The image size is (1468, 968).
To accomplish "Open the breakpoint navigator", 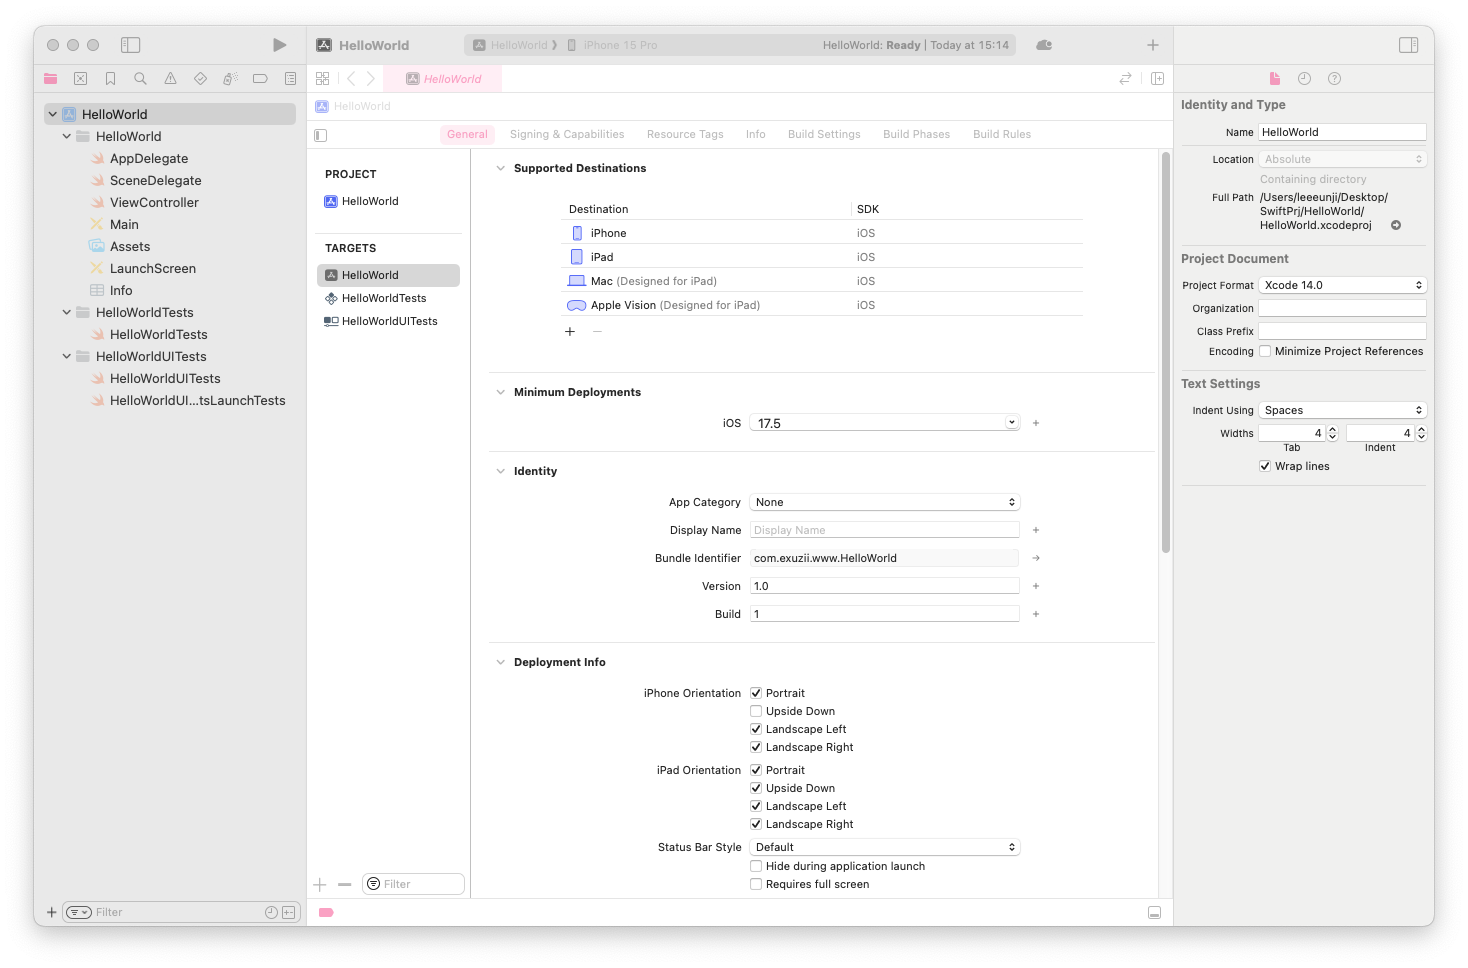I will coord(260,78).
